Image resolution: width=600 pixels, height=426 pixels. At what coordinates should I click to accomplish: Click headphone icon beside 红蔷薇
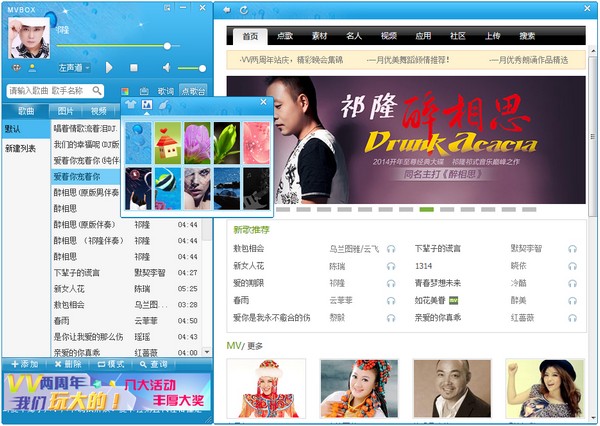click(x=572, y=318)
